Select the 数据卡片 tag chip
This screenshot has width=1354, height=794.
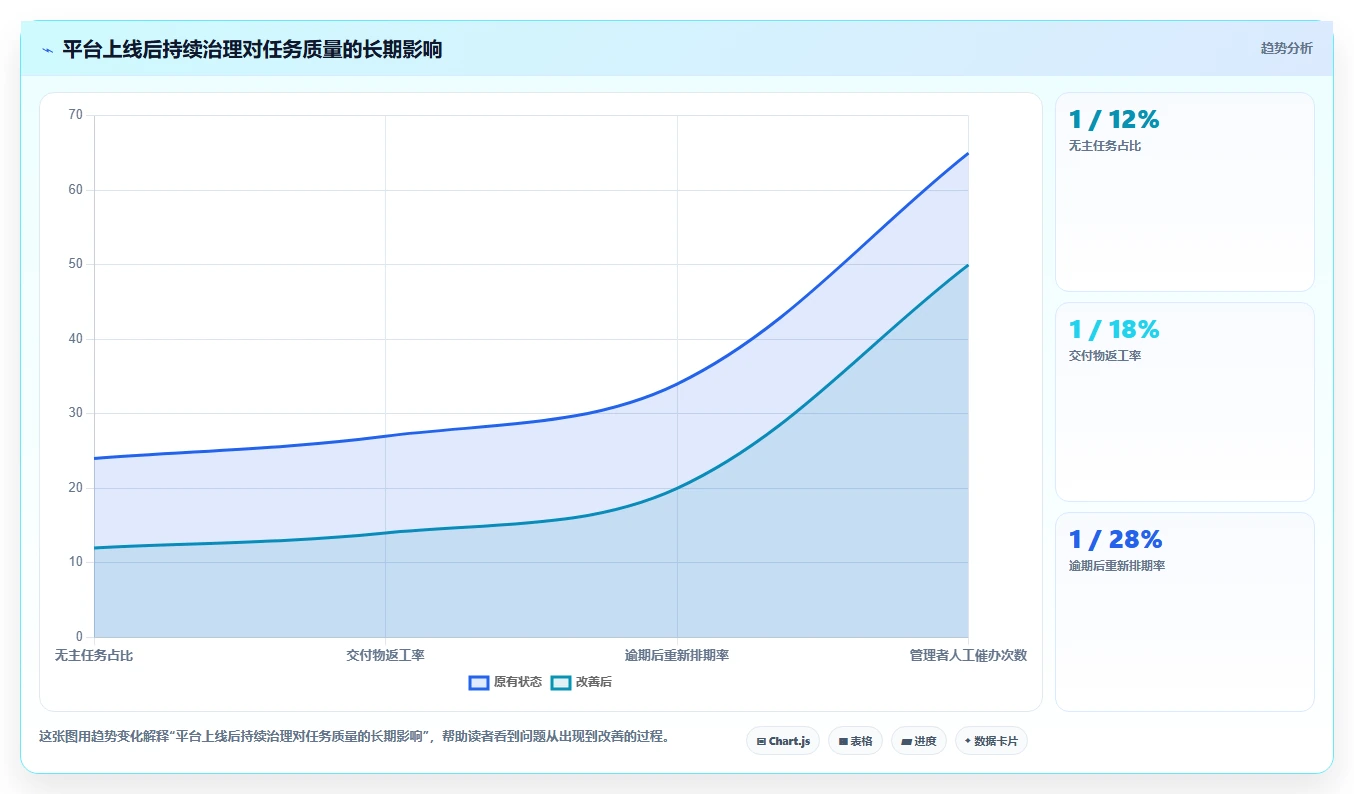(991, 741)
